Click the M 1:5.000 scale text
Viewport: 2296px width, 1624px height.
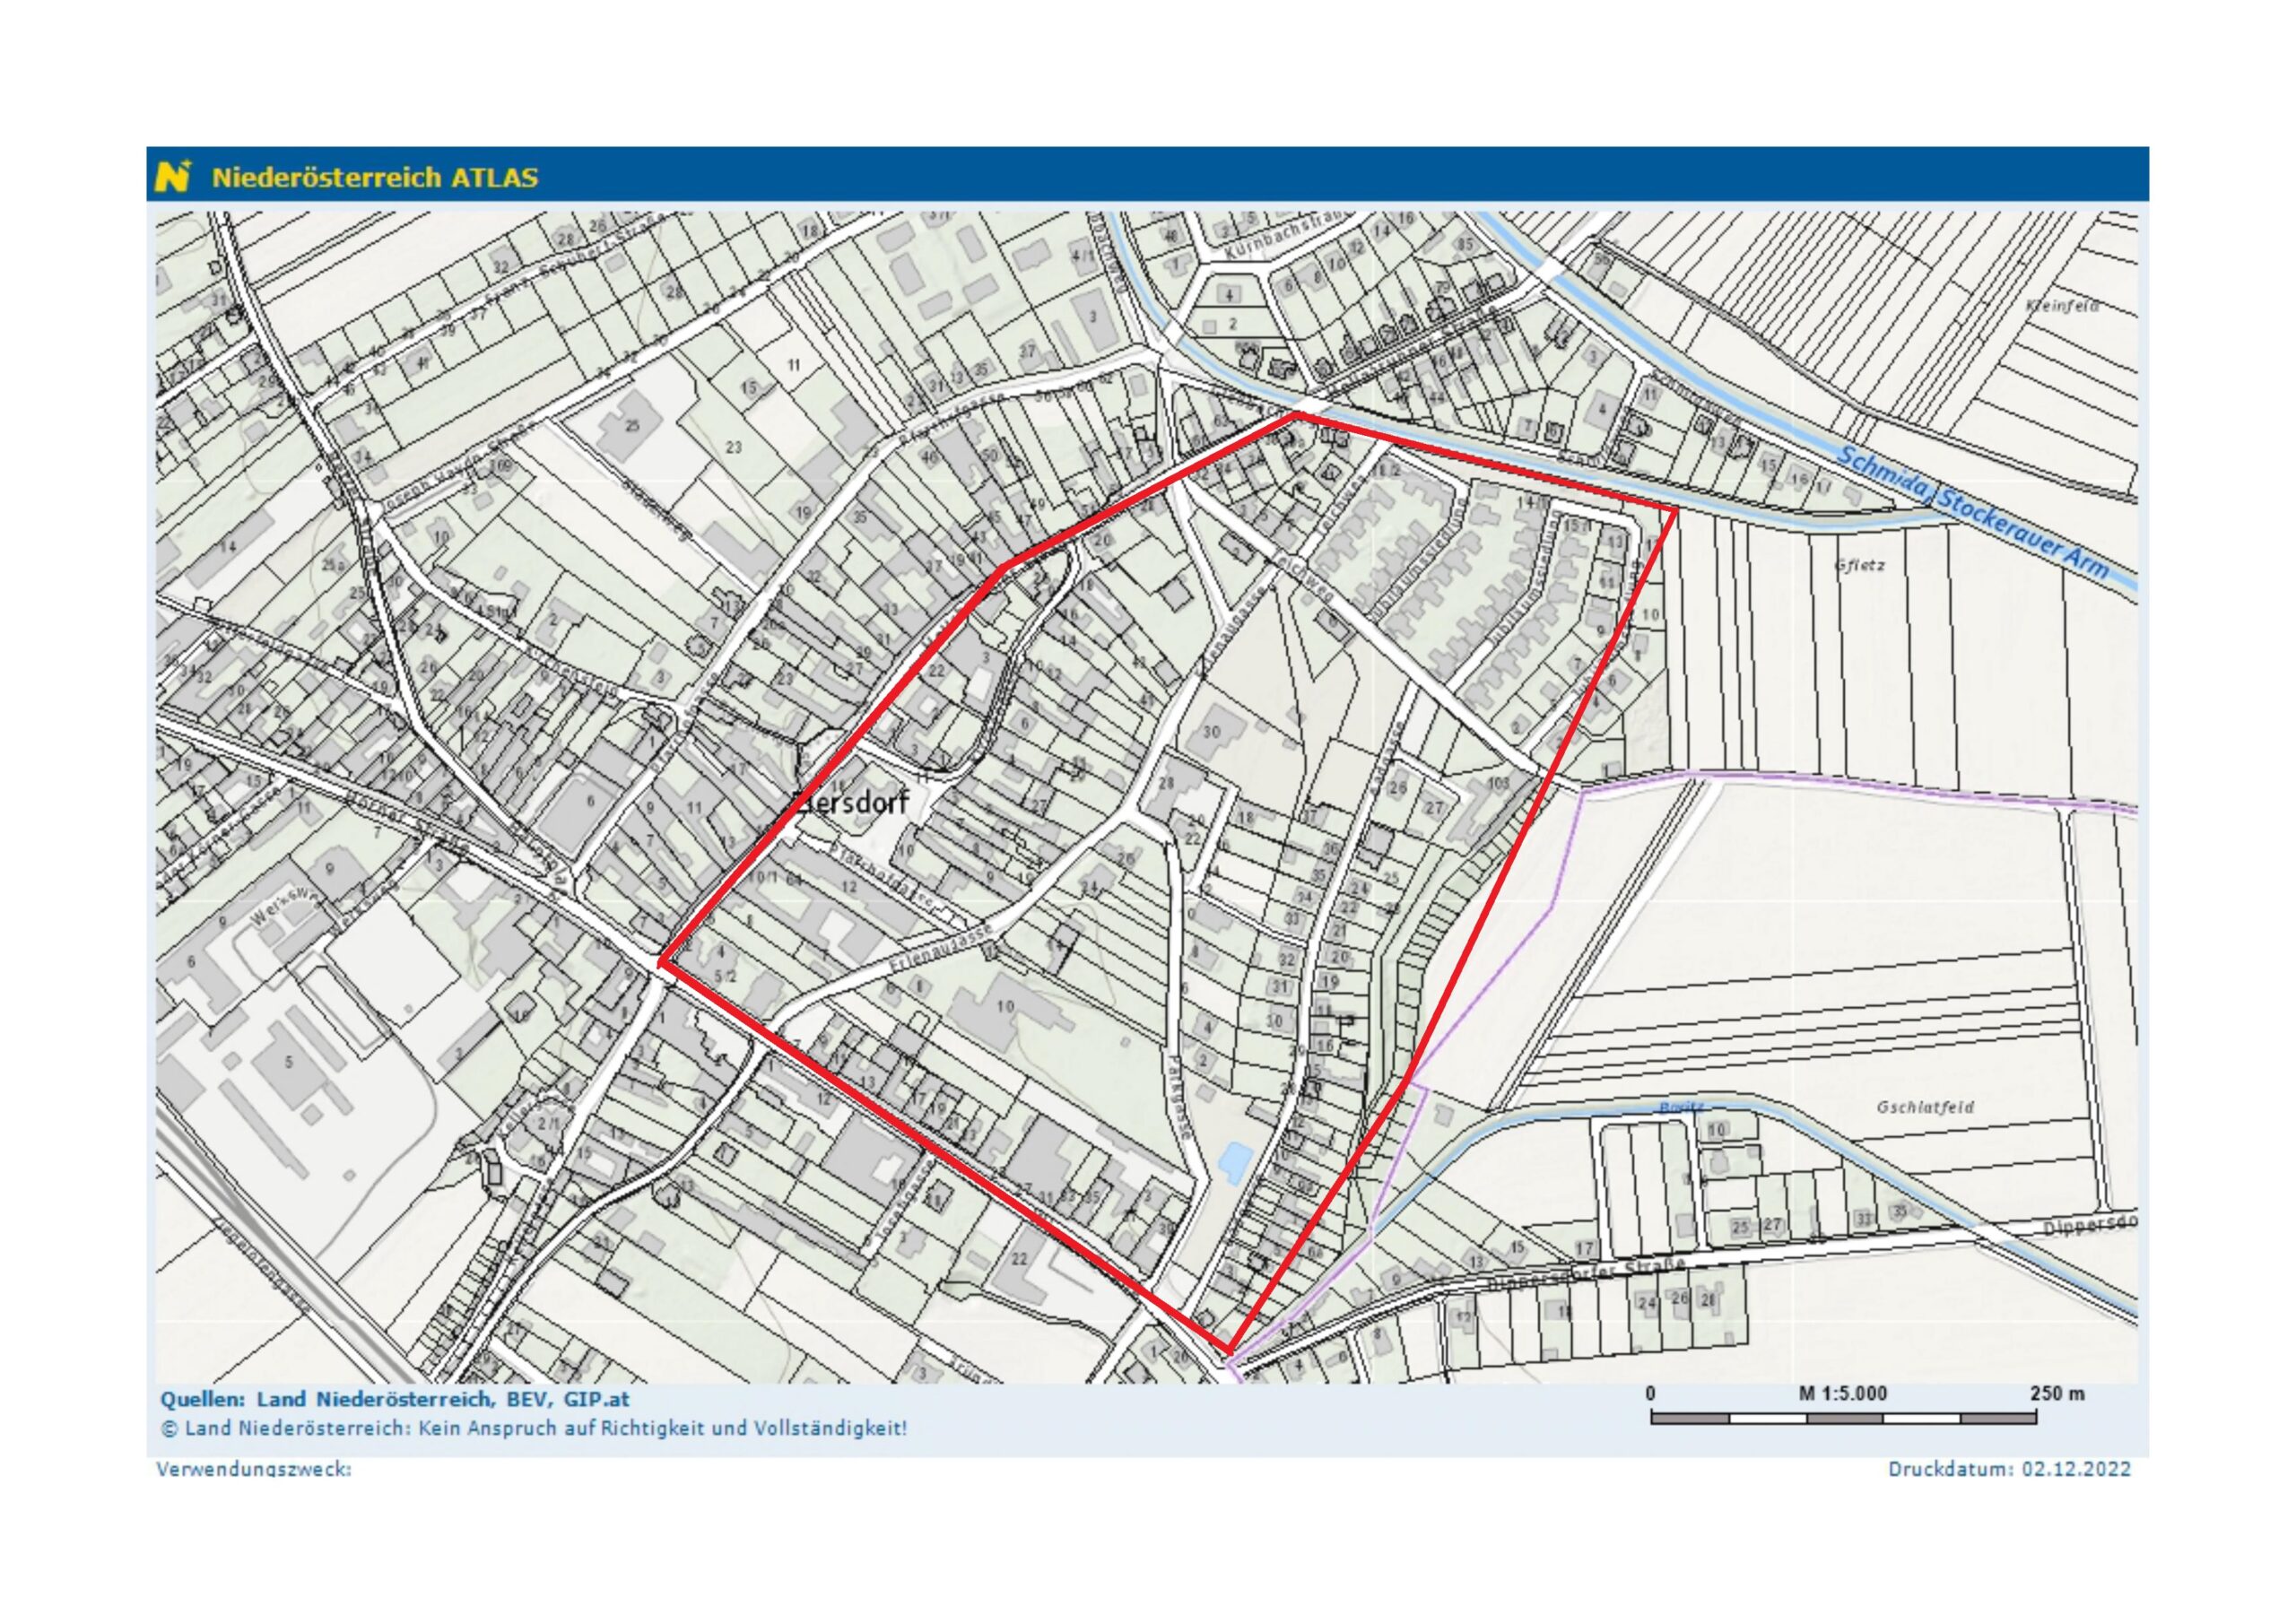1843,1394
